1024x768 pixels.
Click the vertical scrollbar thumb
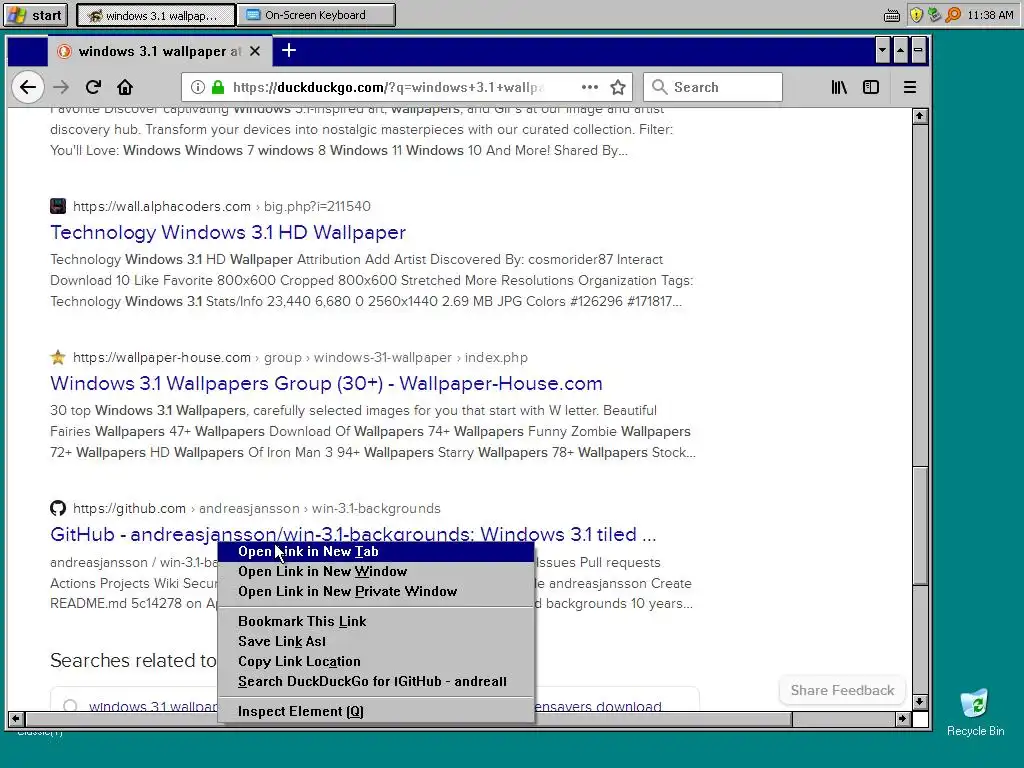(920, 526)
